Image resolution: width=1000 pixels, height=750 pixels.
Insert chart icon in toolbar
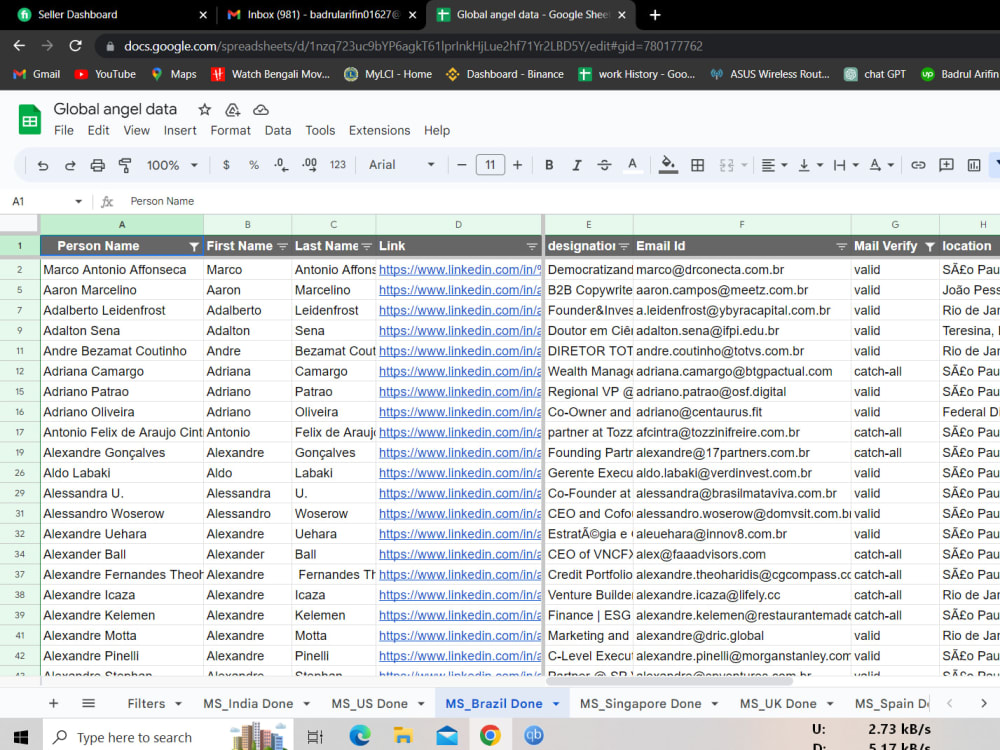(974, 165)
